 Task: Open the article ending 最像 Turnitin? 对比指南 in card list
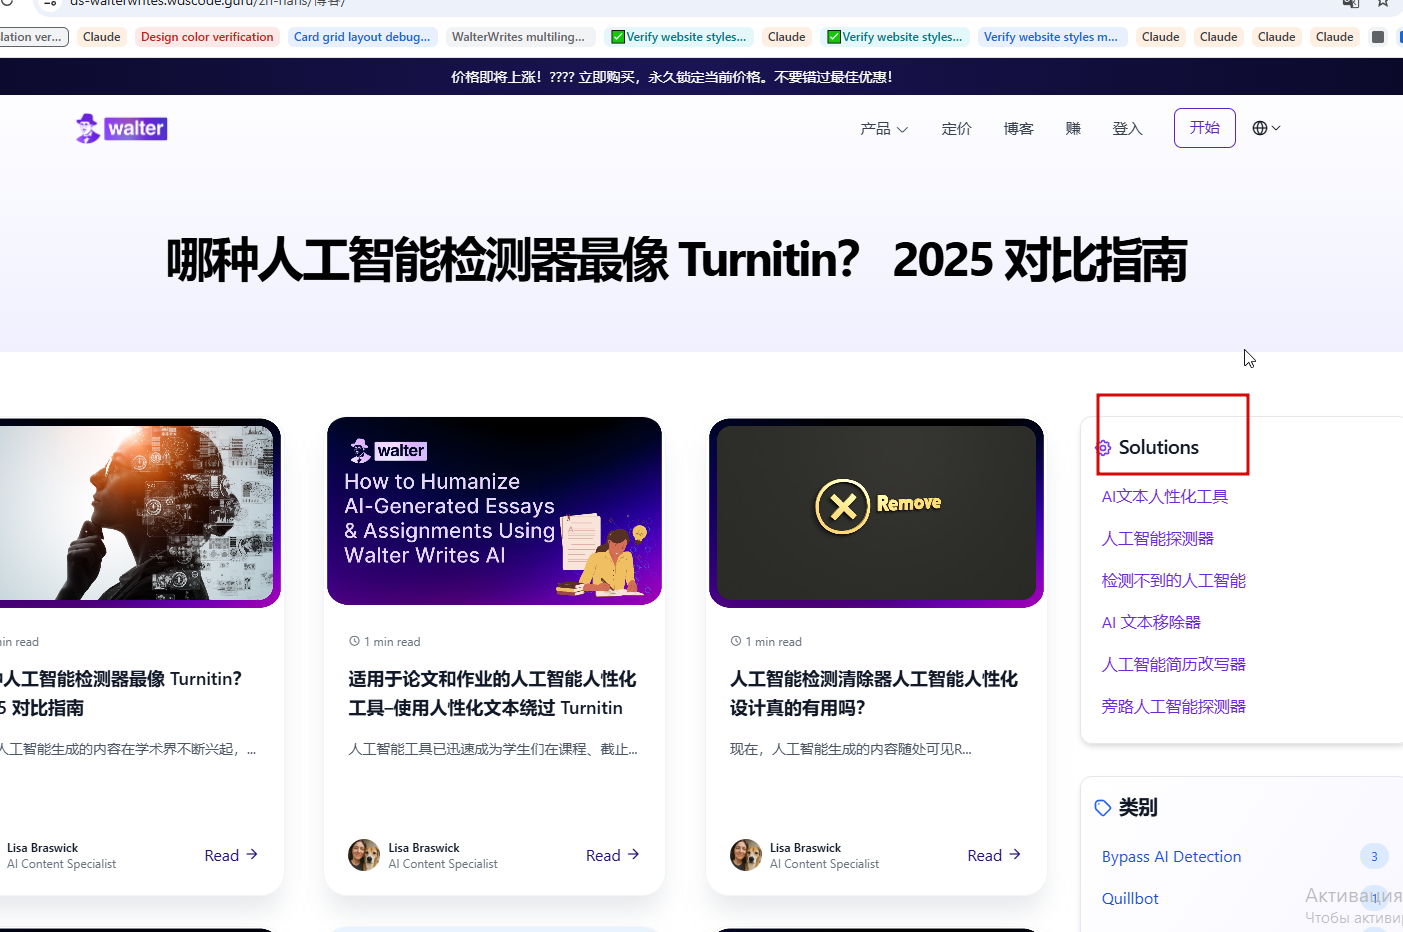click(x=121, y=693)
